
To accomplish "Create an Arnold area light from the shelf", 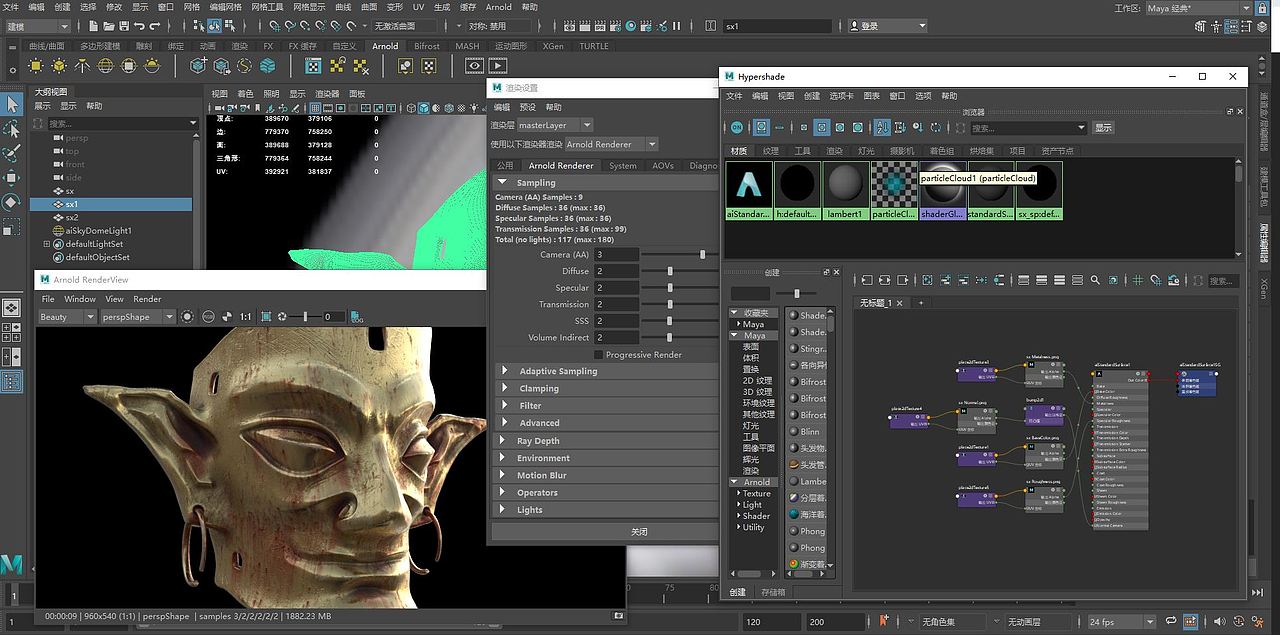I will [35, 66].
